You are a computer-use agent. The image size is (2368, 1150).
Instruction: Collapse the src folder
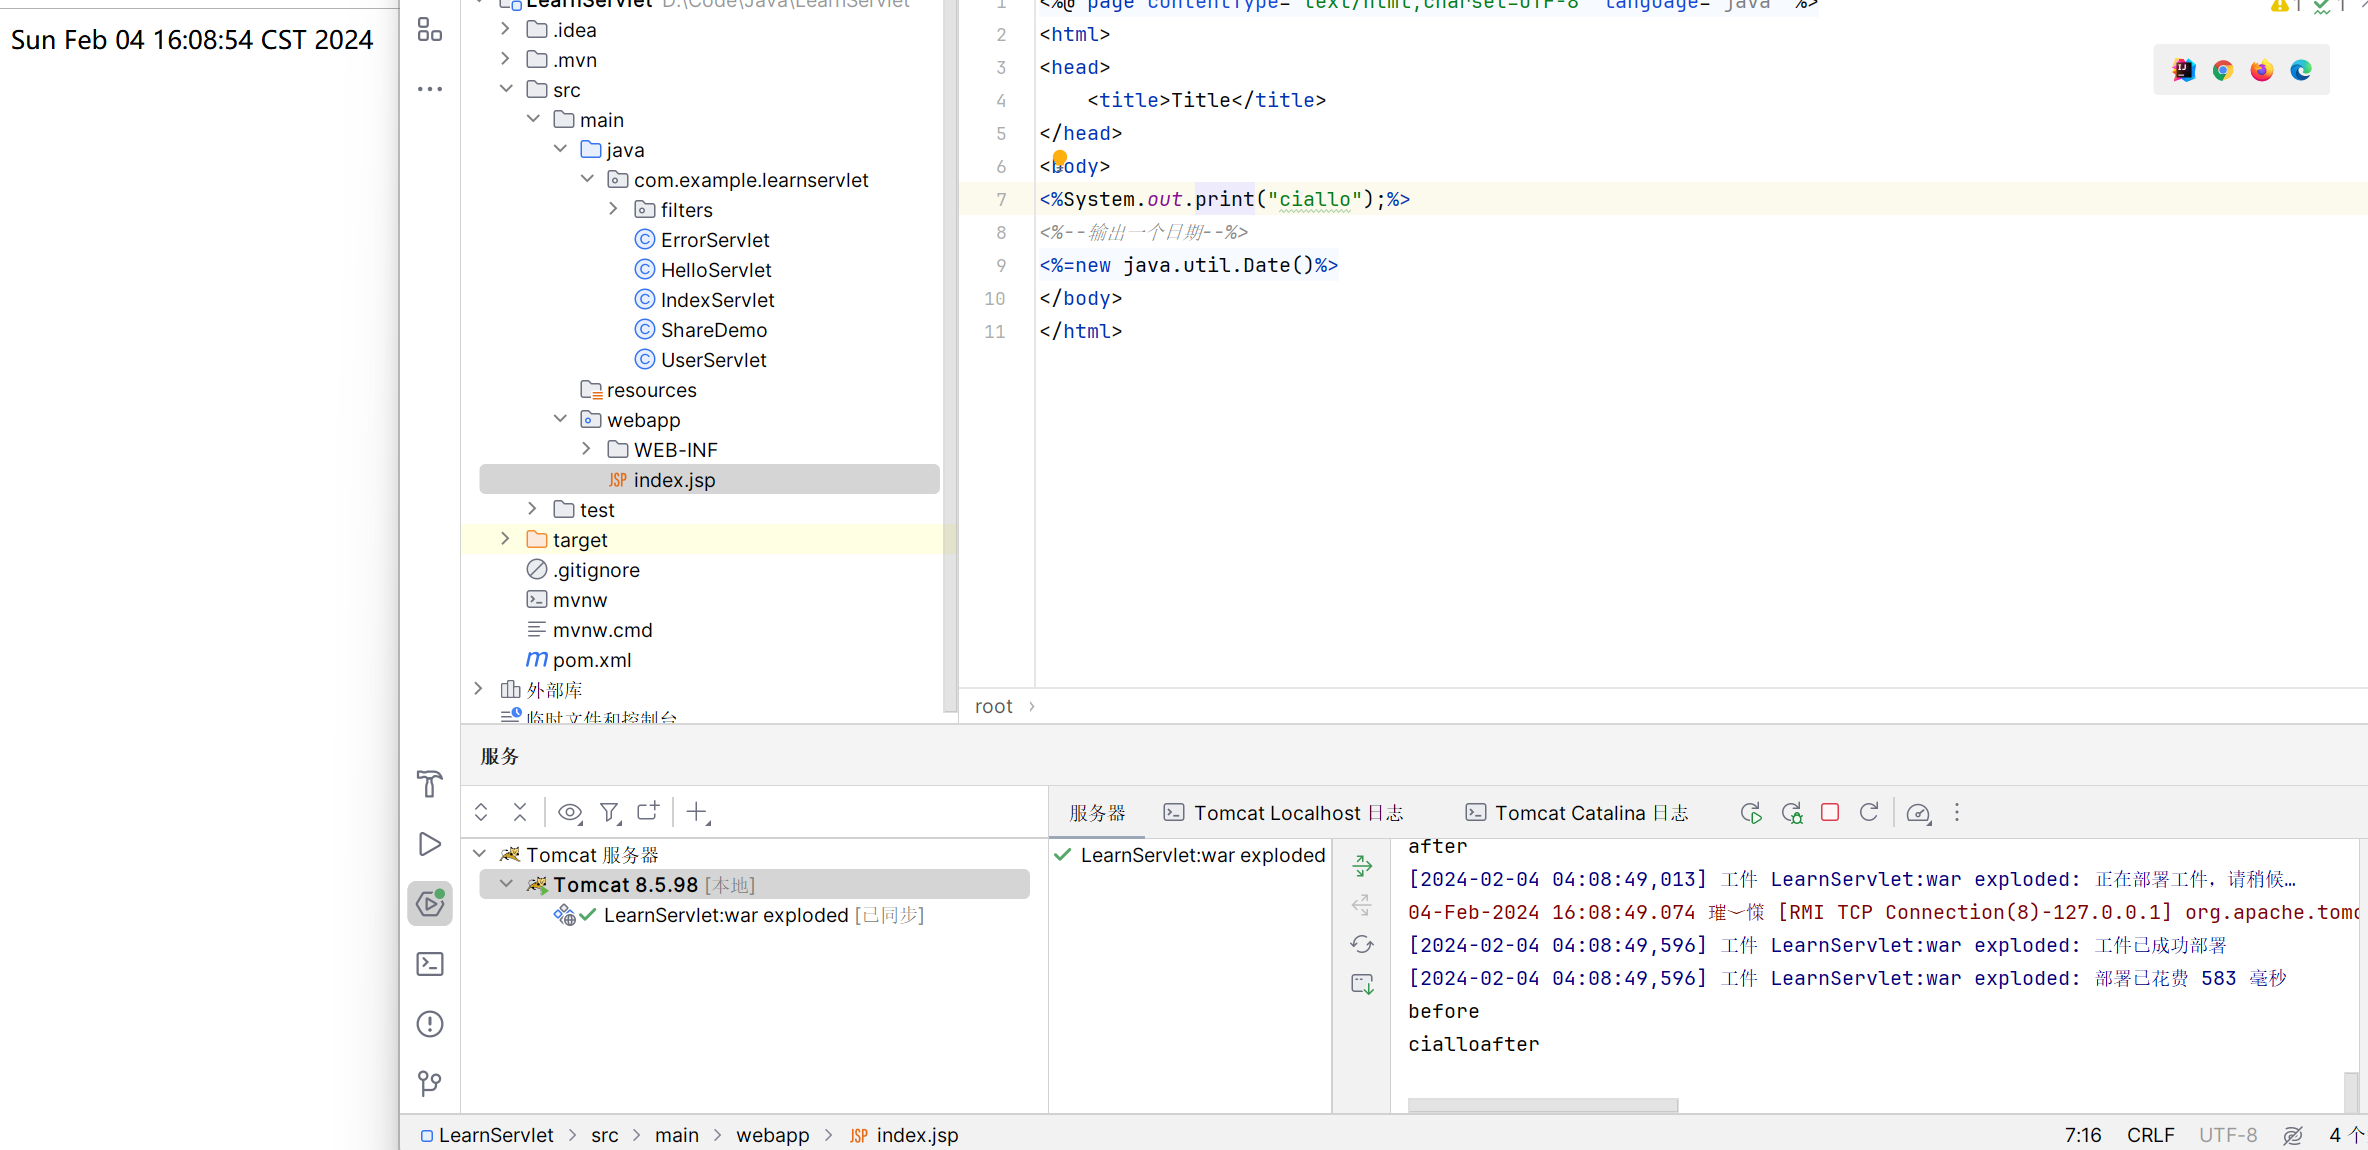506,89
